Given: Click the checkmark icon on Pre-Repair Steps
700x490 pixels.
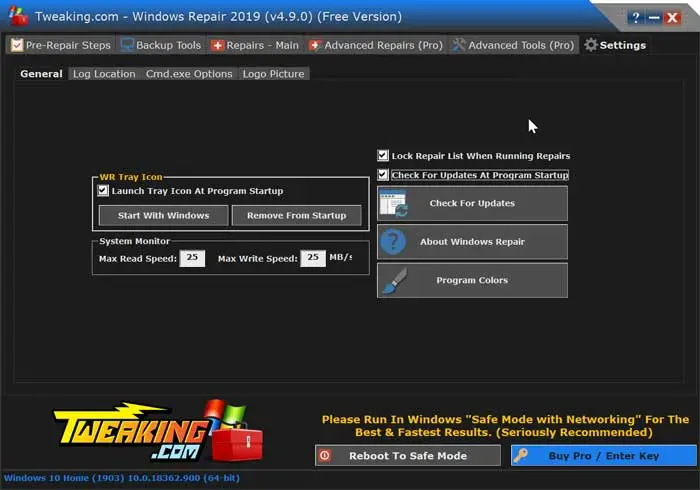Looking at the screenshot, I should [x=17, y=45].
